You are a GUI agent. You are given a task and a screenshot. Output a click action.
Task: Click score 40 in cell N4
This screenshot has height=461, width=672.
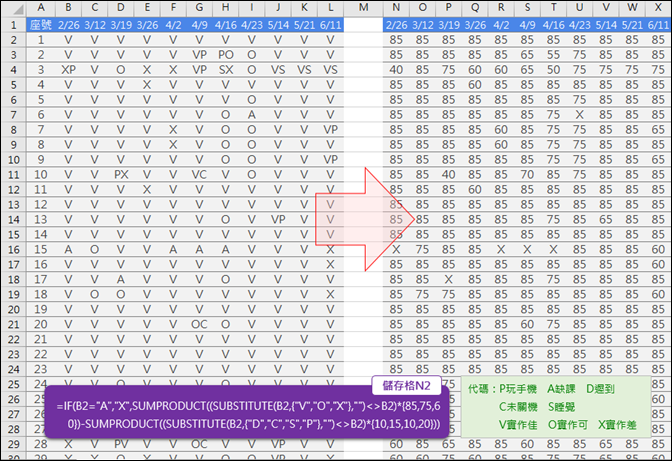(x=396, y=70)
